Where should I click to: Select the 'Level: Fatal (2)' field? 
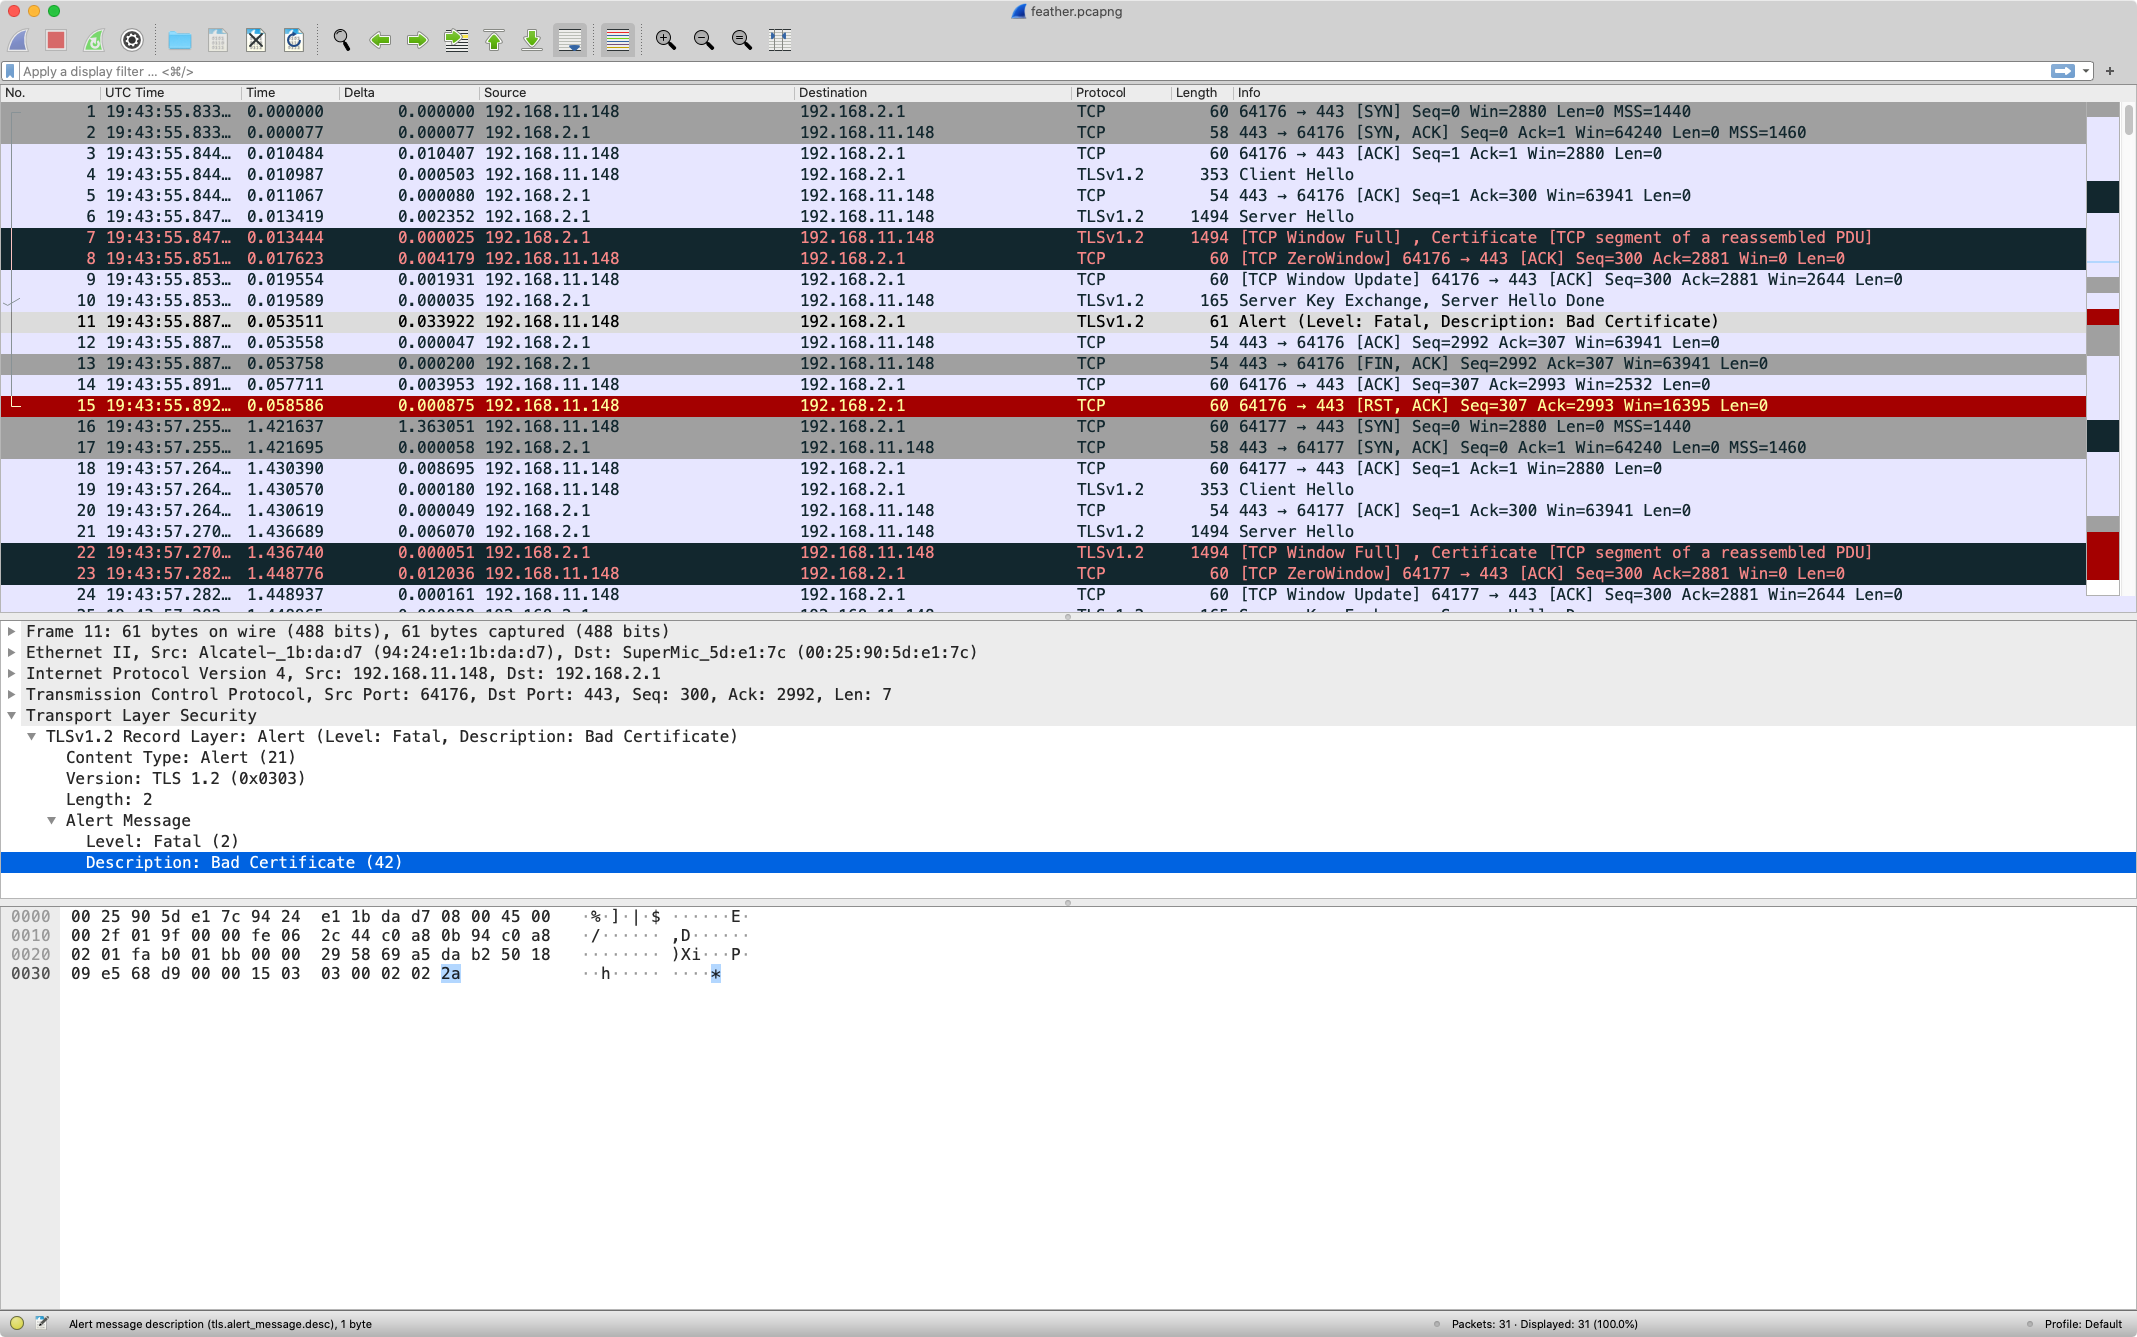click(x=162, y=841)
